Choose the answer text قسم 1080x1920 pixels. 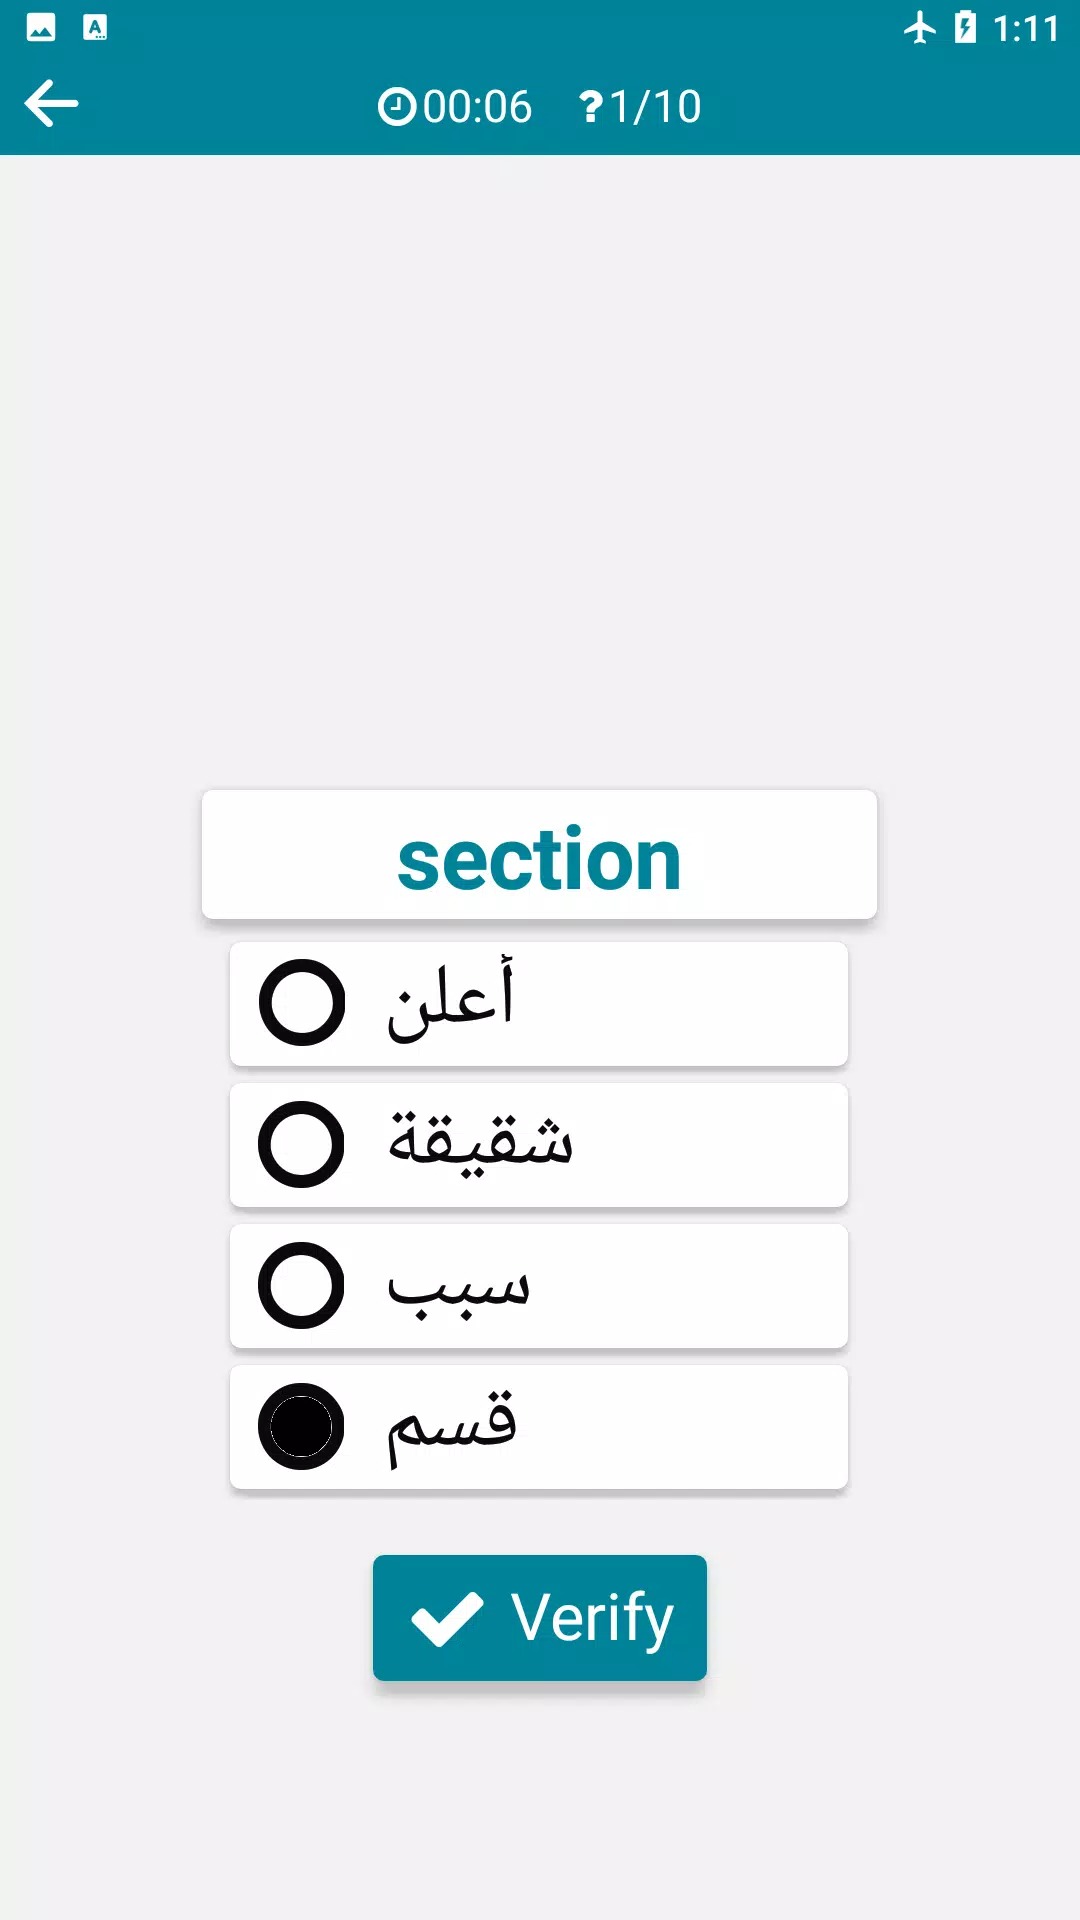452,1428
